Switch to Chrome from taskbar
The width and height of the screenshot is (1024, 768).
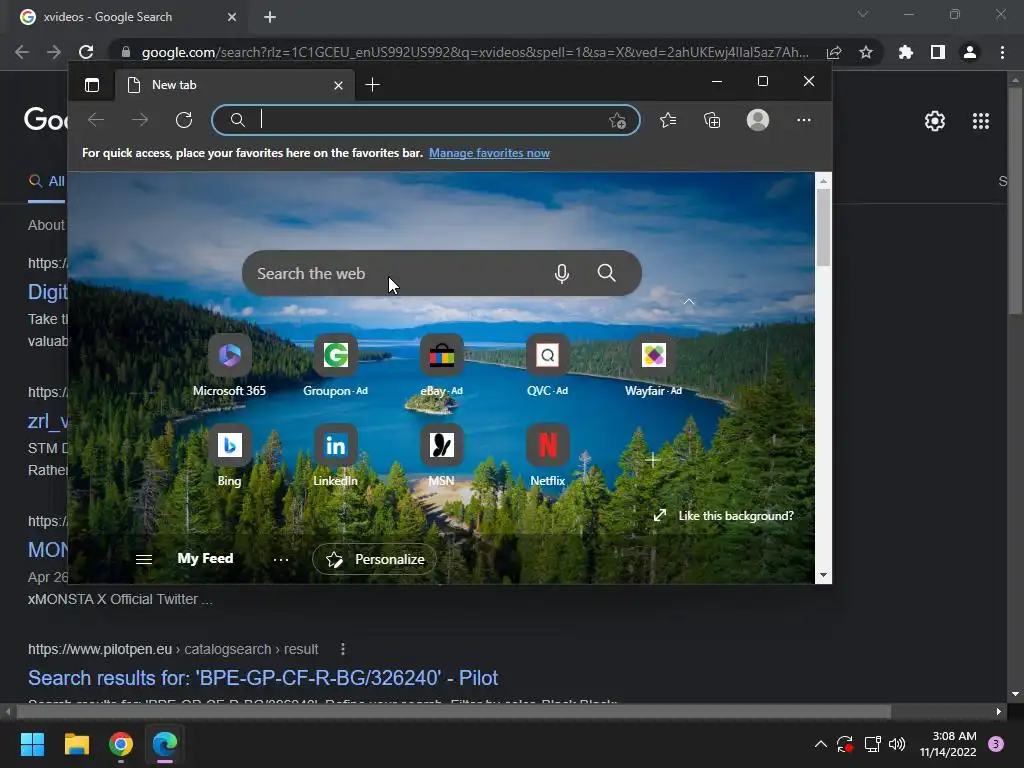121,744
